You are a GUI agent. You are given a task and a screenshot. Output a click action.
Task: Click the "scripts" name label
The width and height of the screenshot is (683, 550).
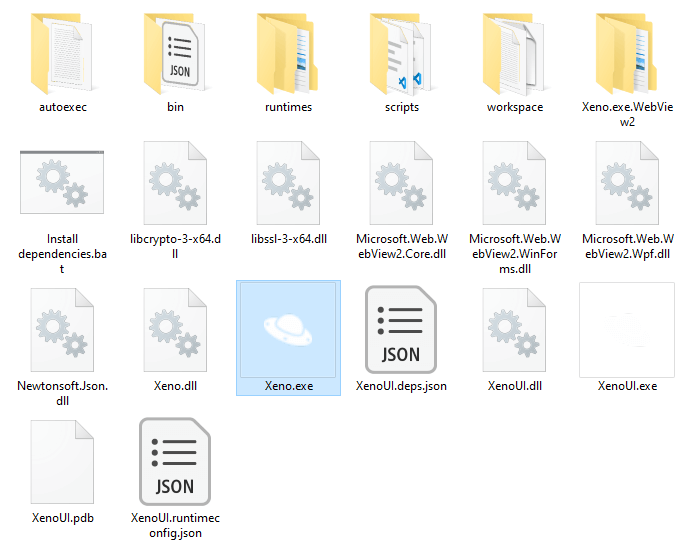point(402,107)
